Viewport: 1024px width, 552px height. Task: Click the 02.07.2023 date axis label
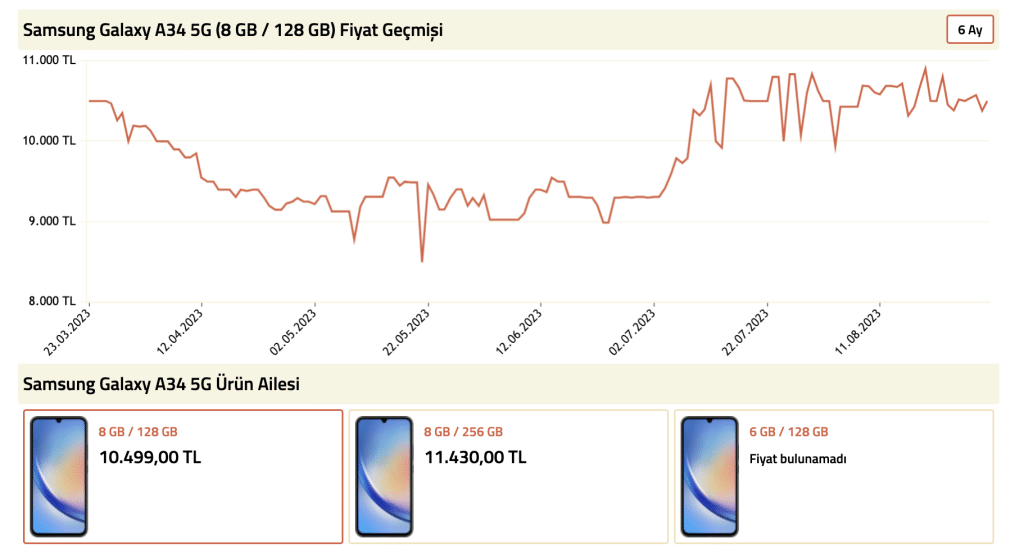pos(632,332)
